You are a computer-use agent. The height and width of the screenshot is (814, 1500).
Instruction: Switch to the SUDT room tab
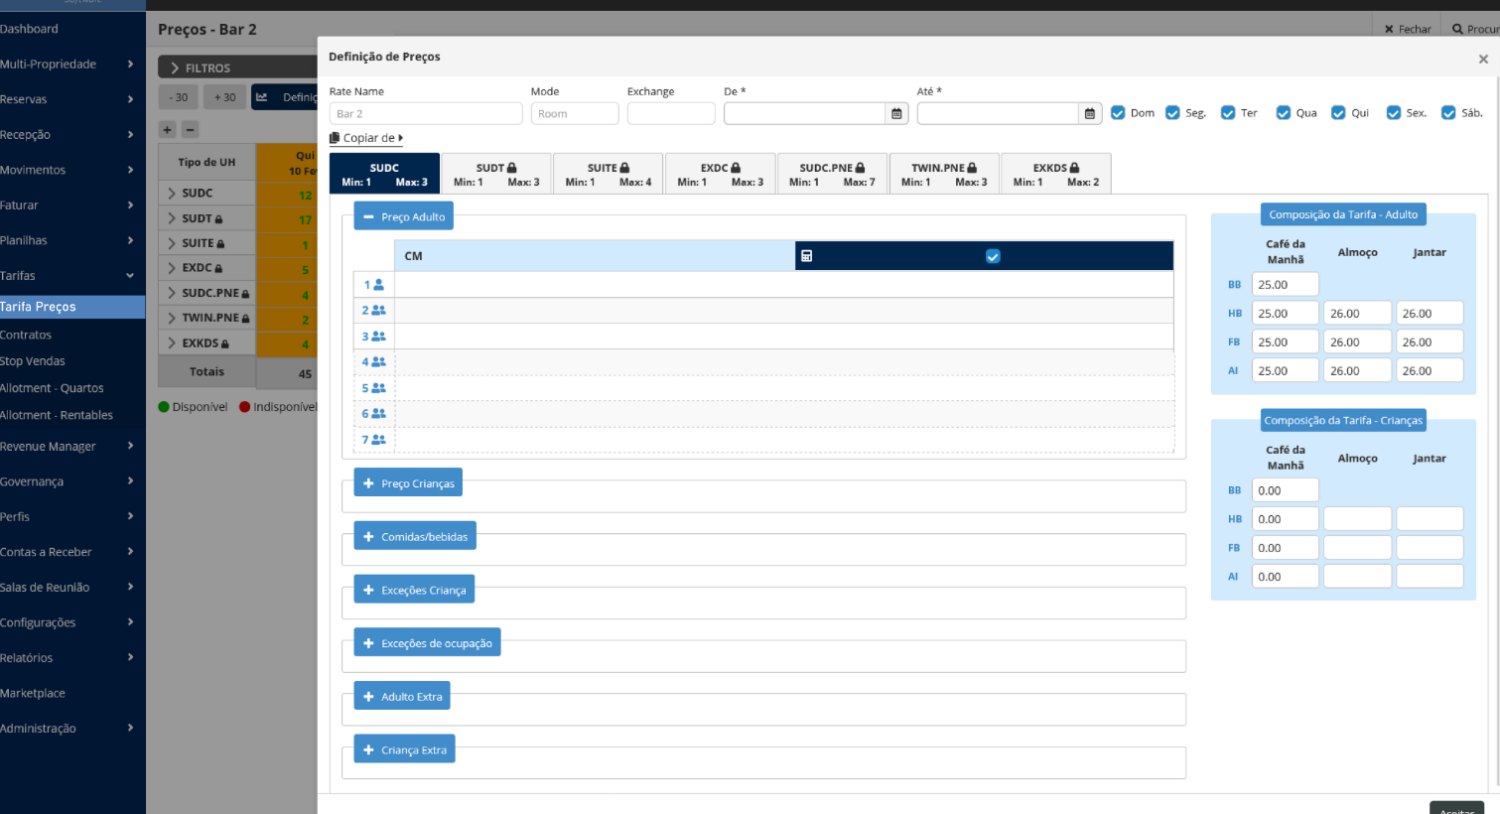click(496, 174)
